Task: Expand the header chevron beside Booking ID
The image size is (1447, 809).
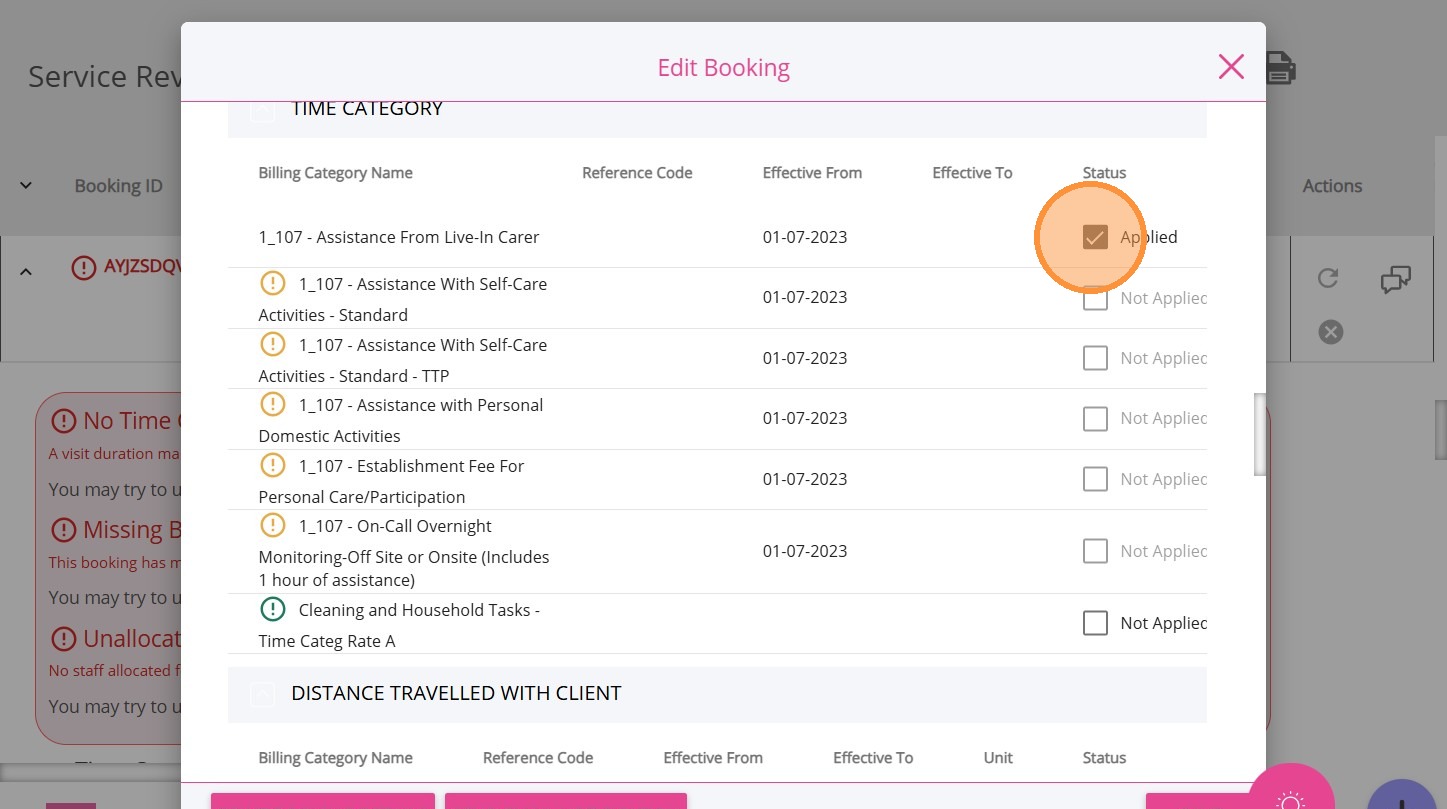Action: (x=26, y=185)
